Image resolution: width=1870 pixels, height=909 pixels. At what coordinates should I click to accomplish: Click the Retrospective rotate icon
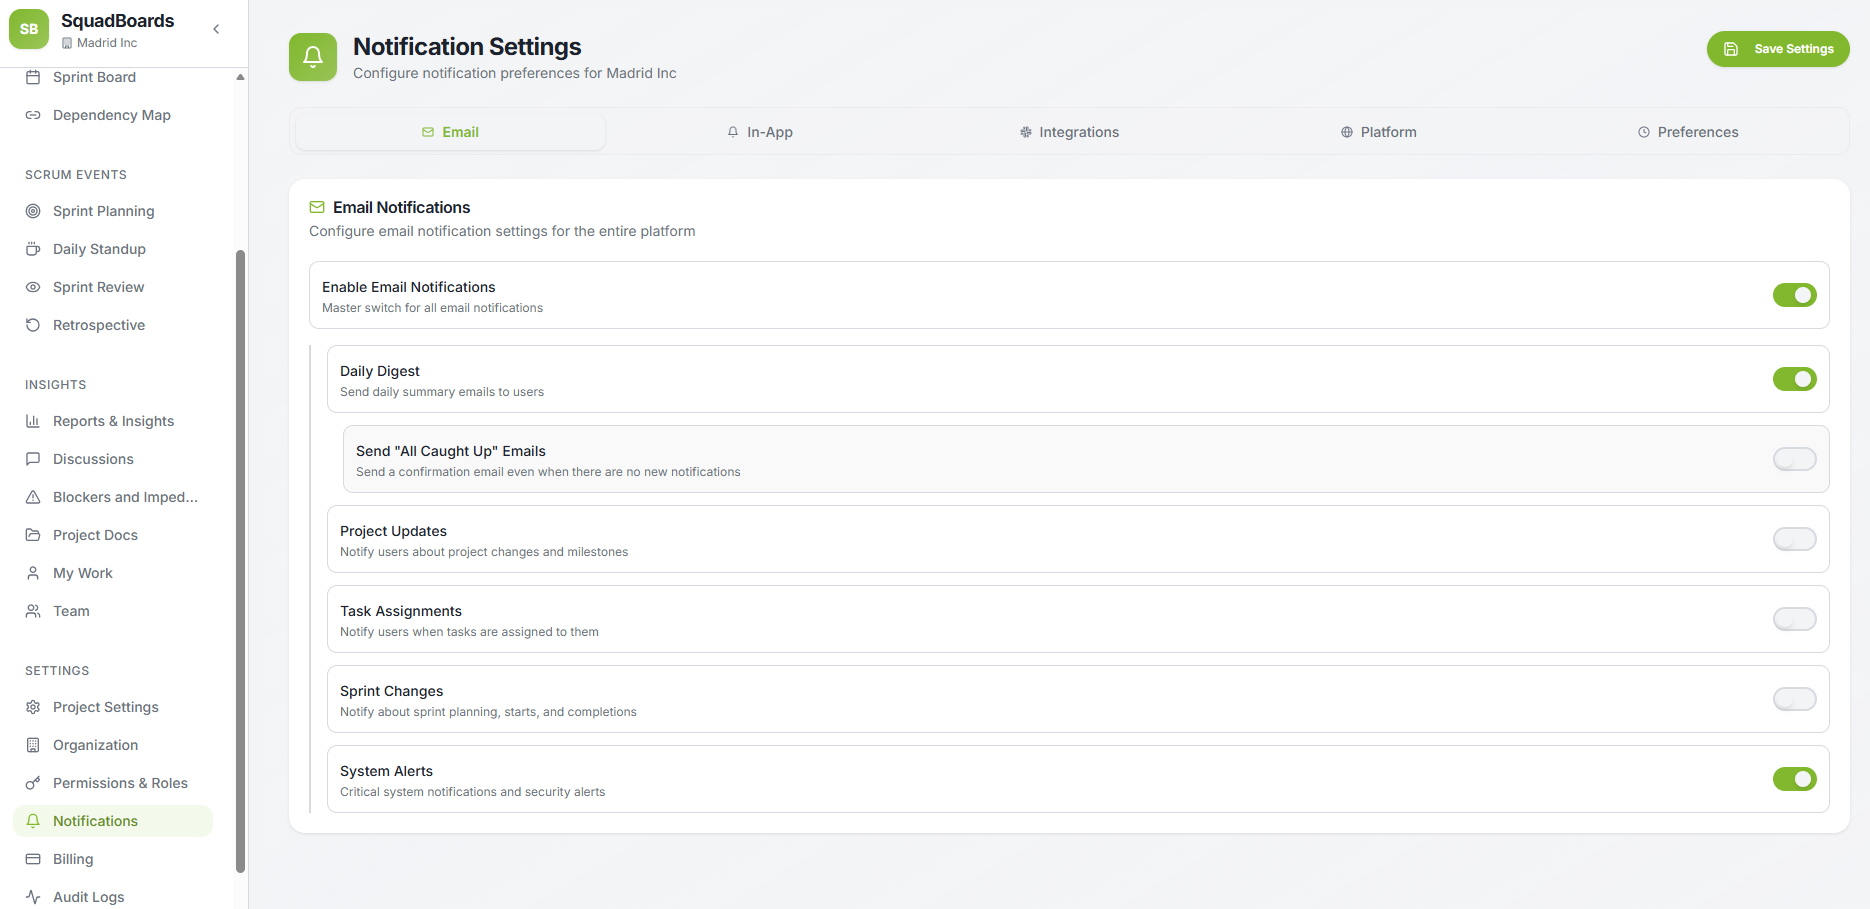(33, 325)
